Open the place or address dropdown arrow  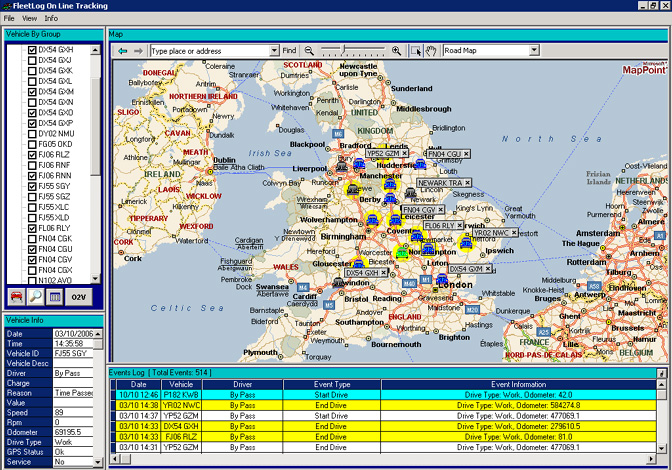point(274,51)
